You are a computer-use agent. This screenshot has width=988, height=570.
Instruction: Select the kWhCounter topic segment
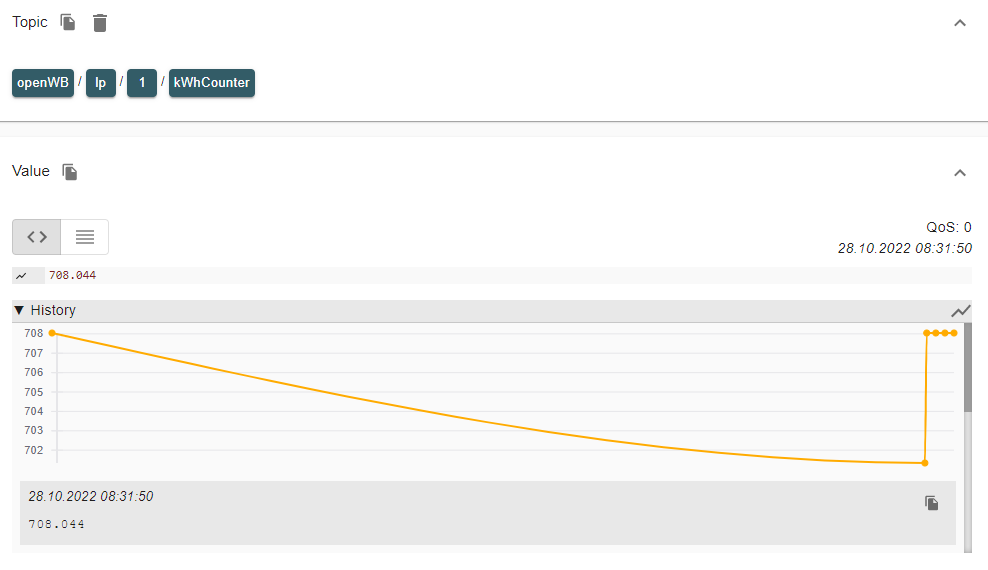point(211,83)
